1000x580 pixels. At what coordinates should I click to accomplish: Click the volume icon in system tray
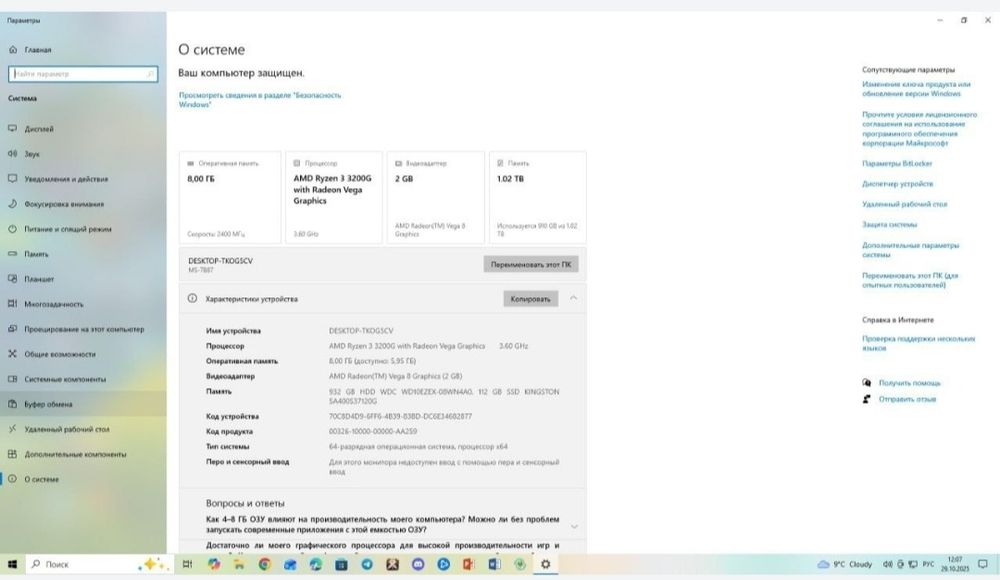coord(887,564)
